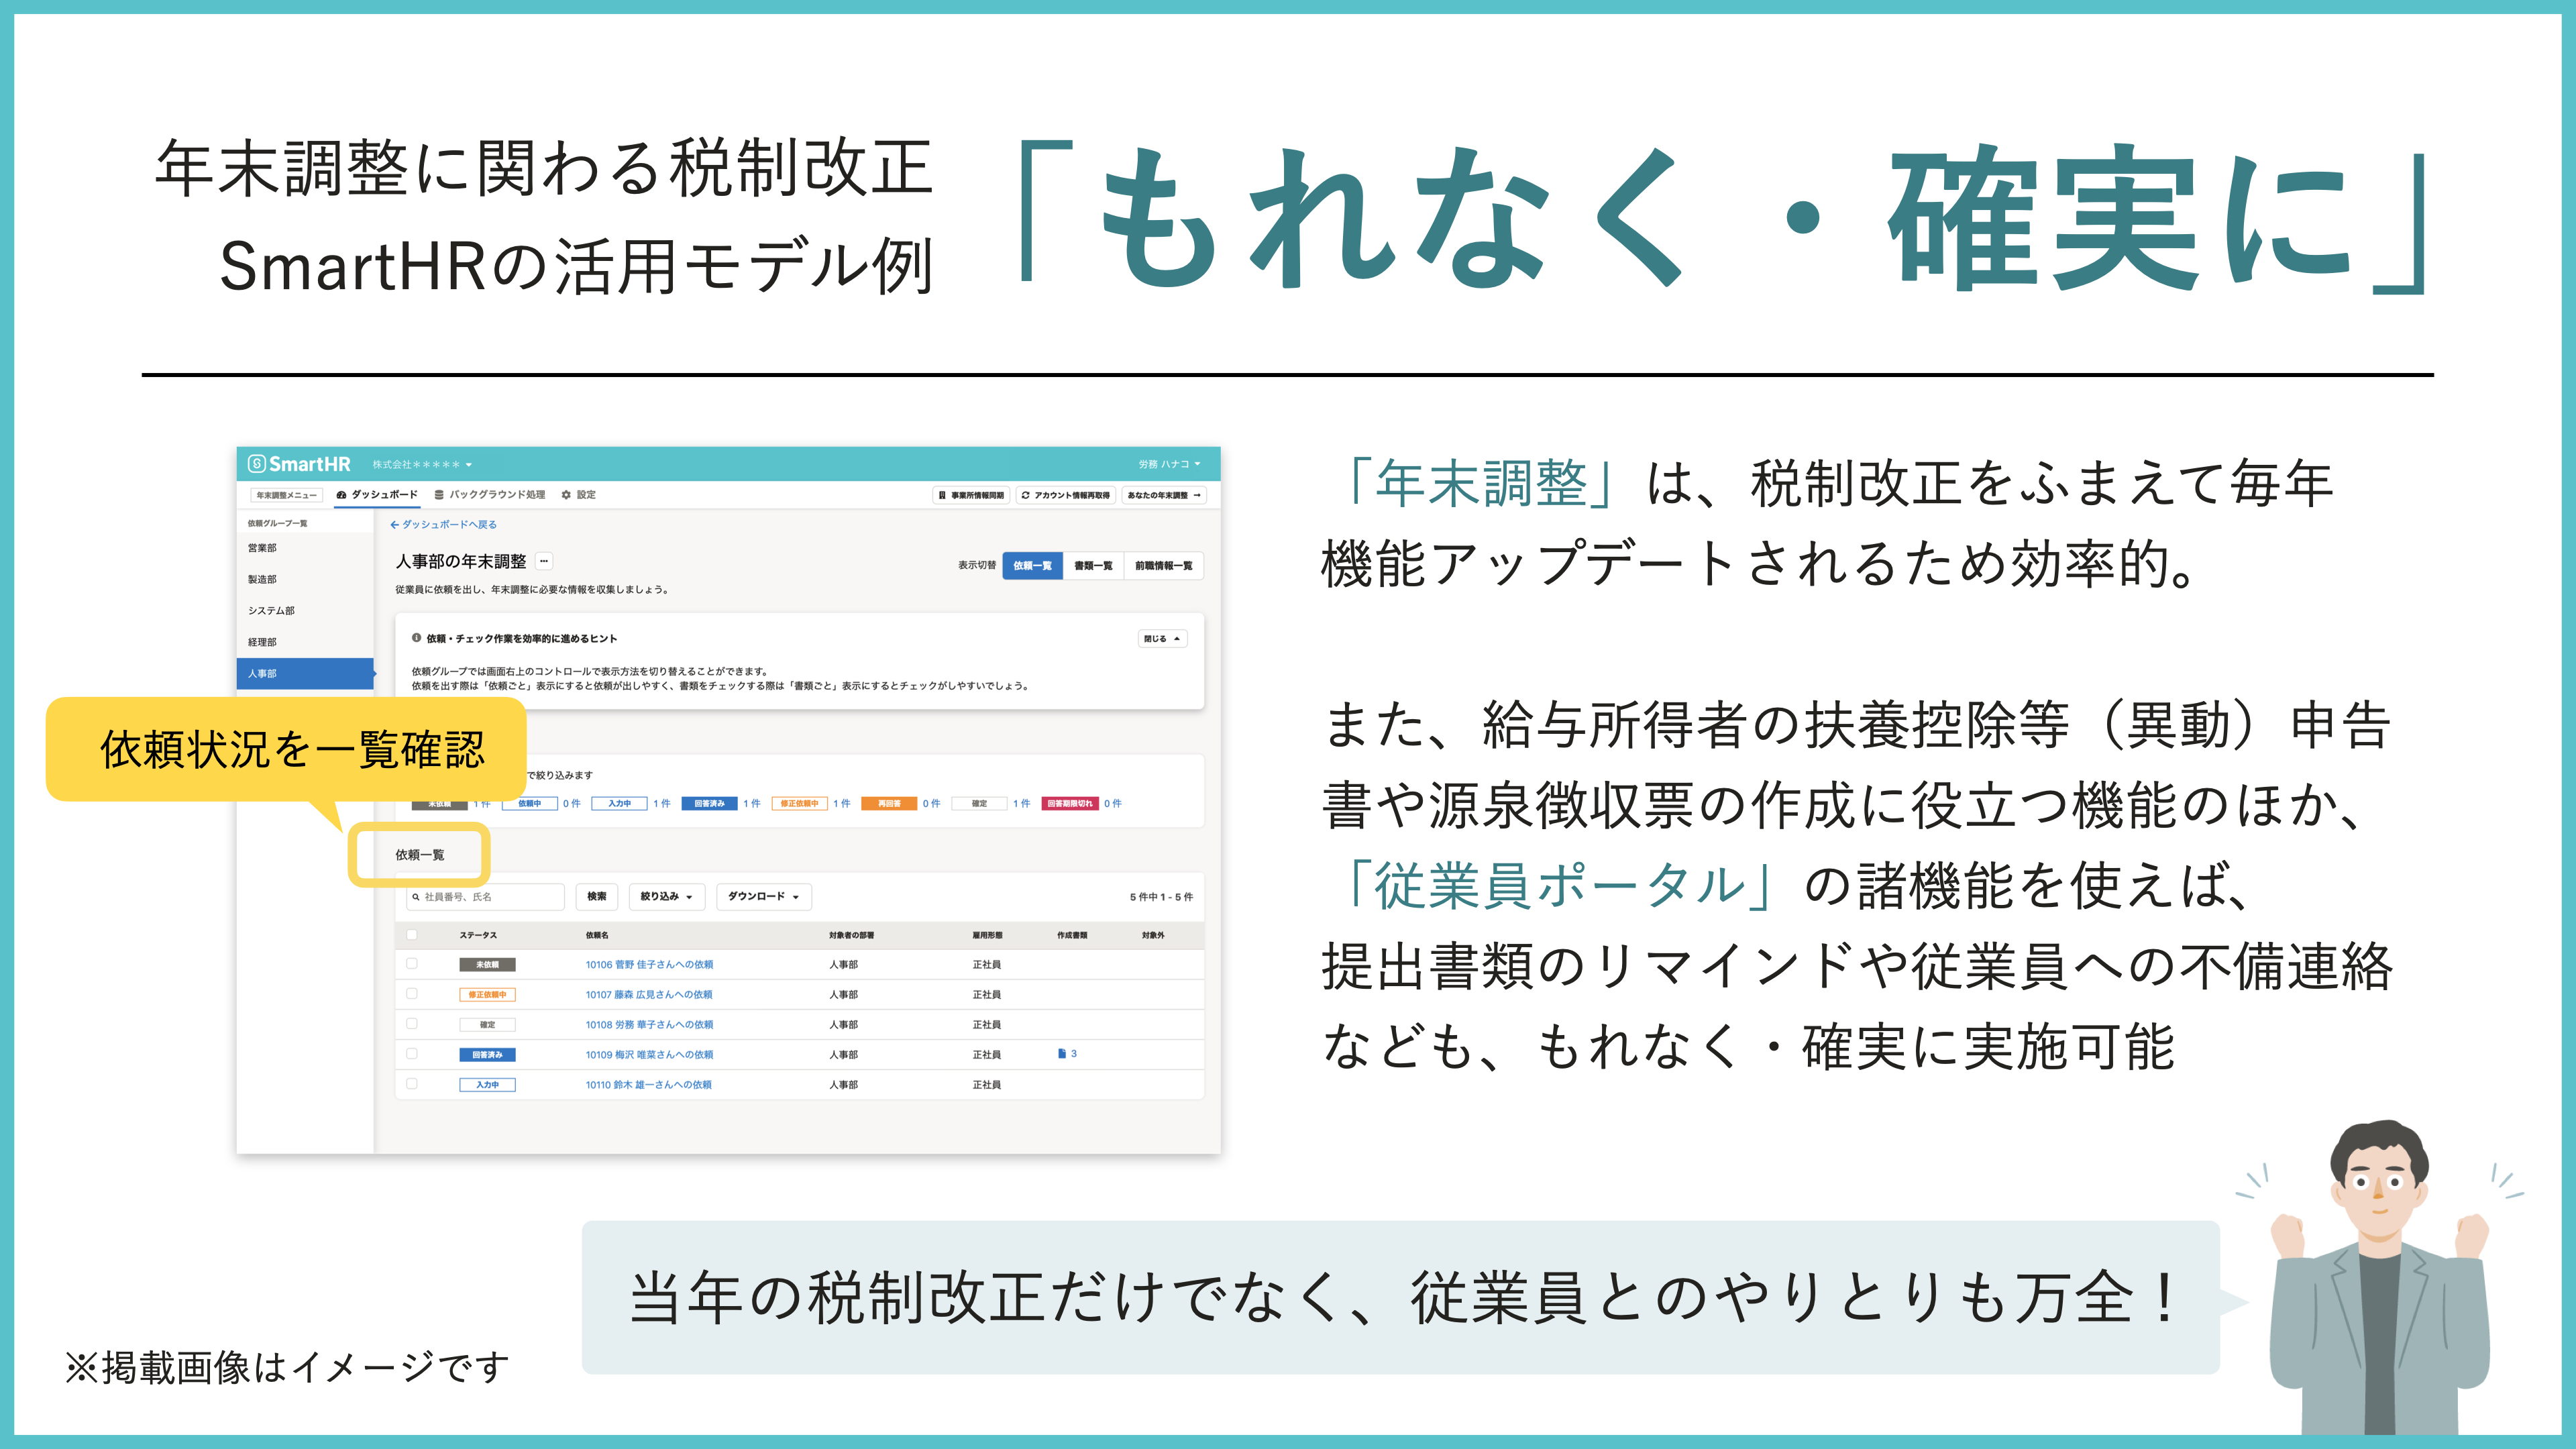Filter by 再回答 status badge
The image size is (2576, 1449).
[x=889, y=804]
